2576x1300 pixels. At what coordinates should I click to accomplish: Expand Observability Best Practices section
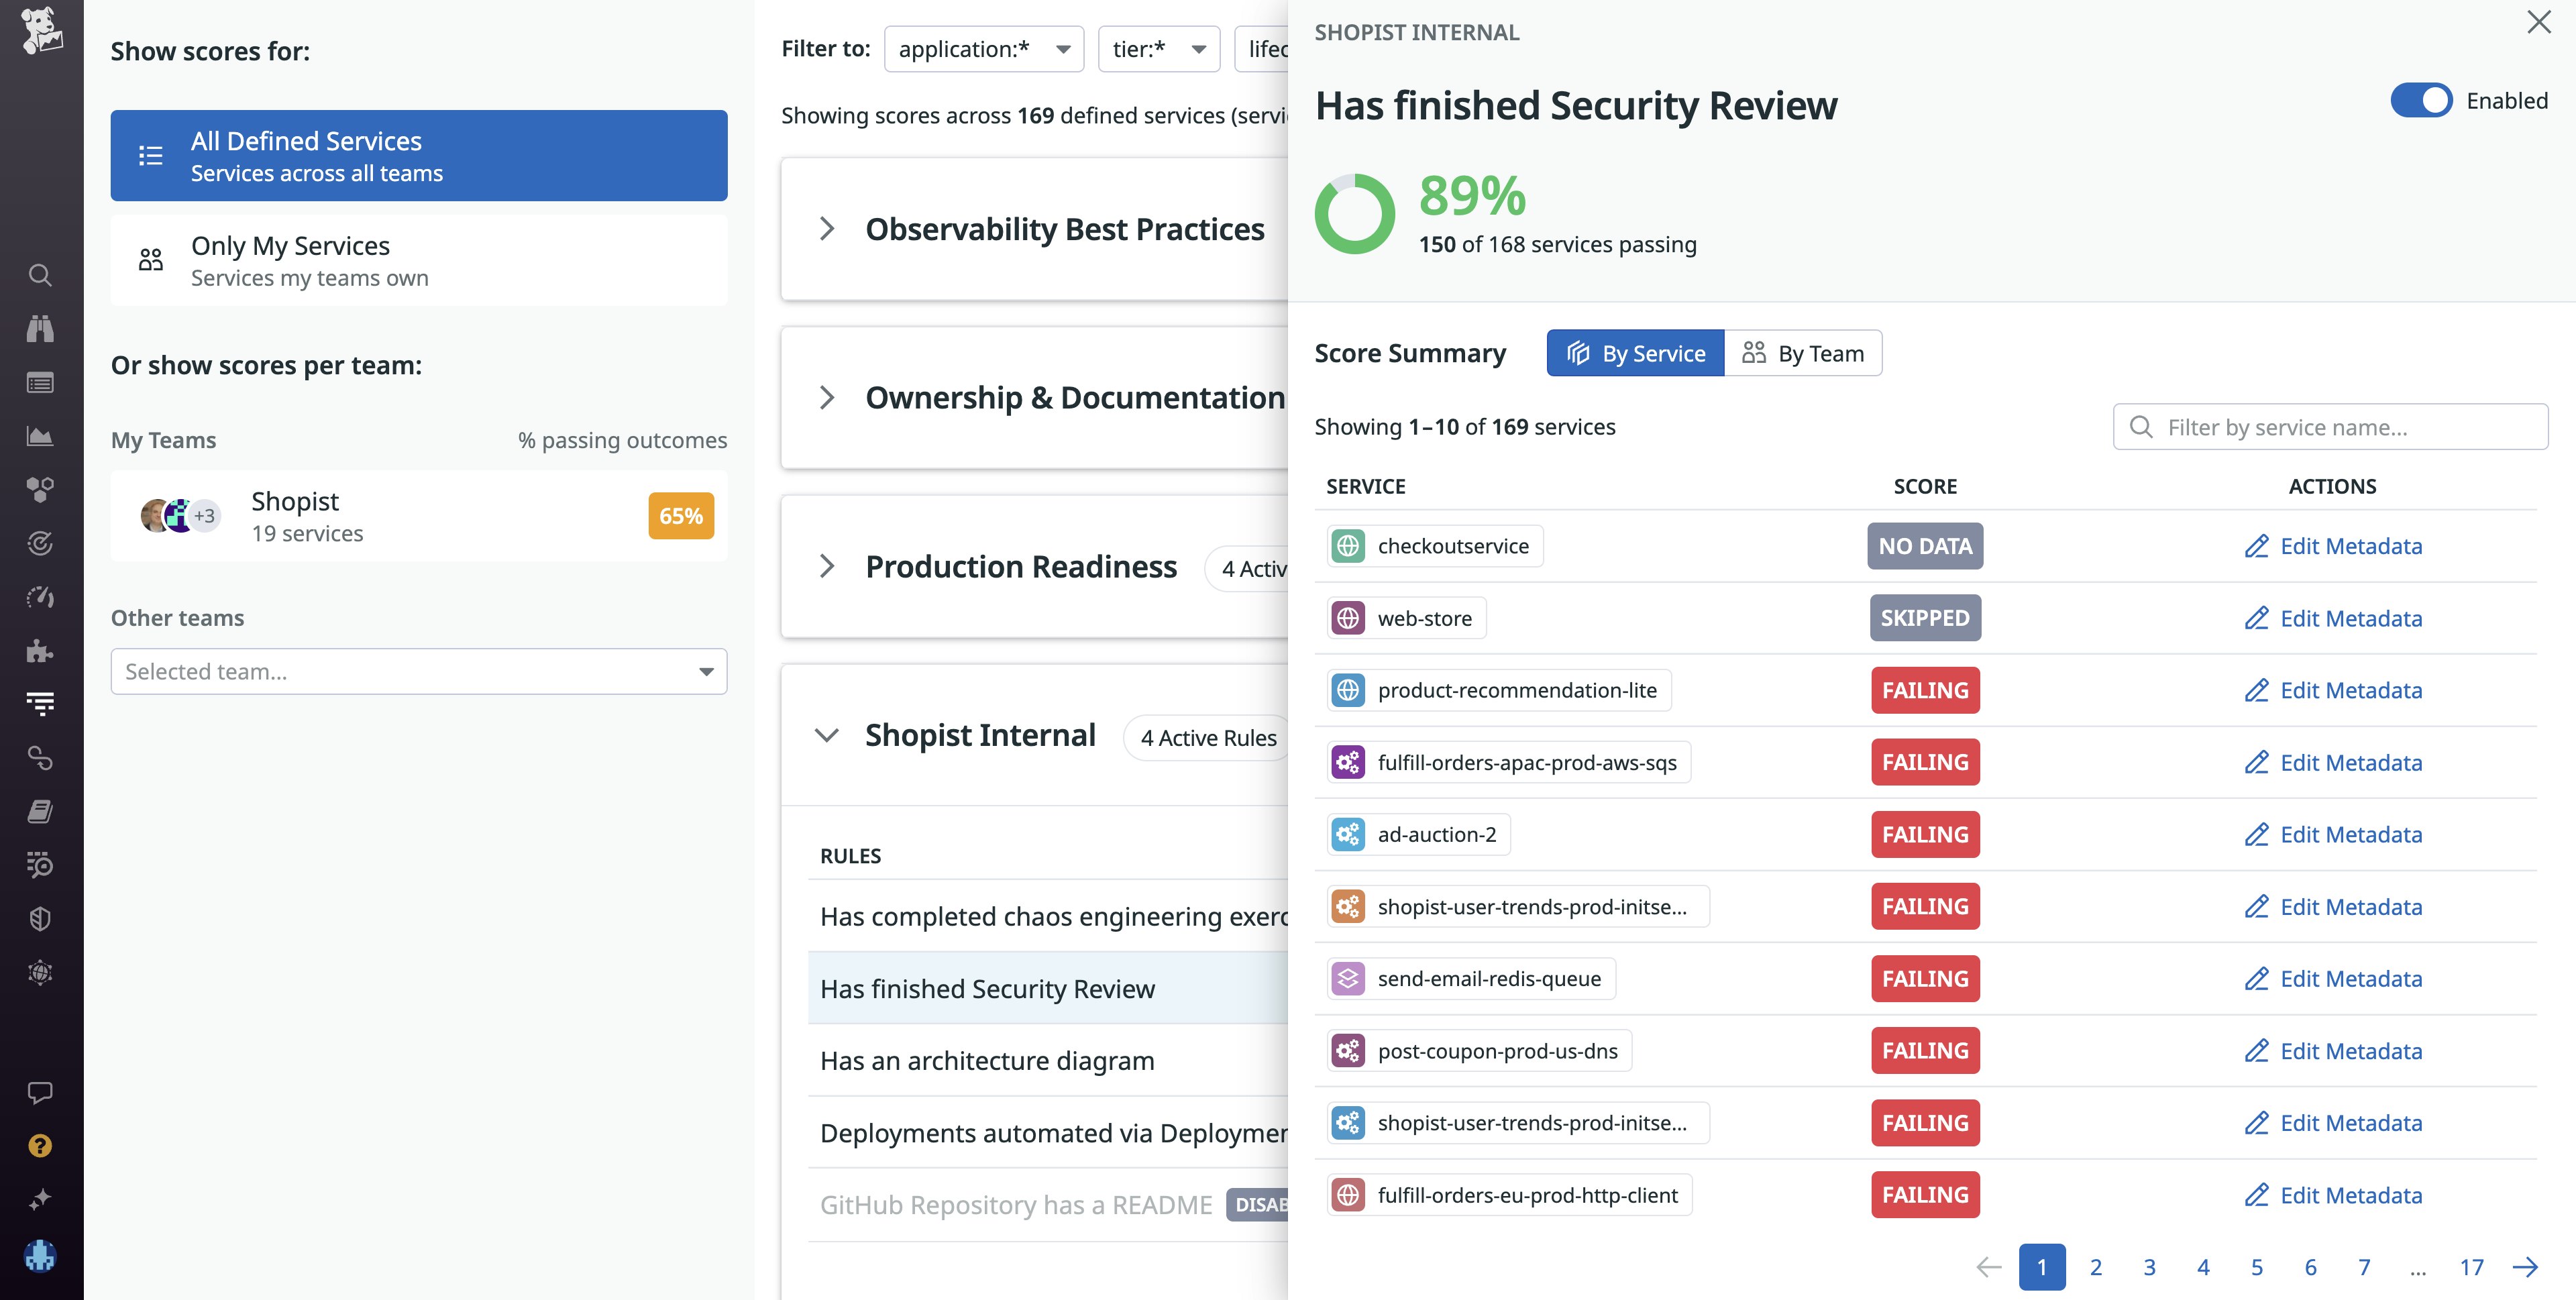pos(827,229)
